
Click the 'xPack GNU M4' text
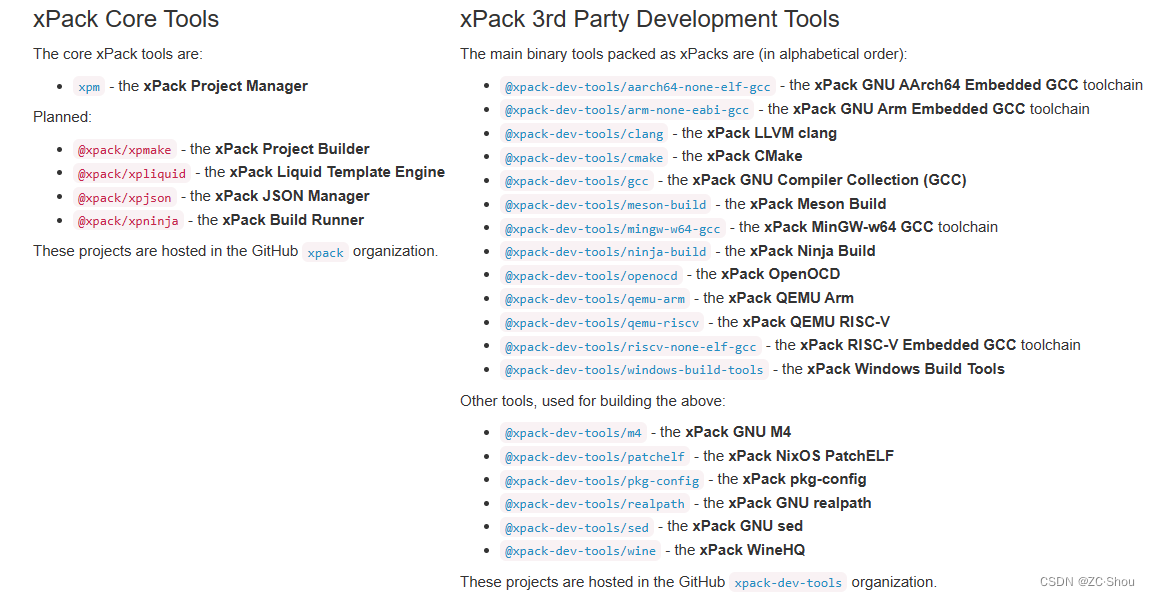[738, 433]
